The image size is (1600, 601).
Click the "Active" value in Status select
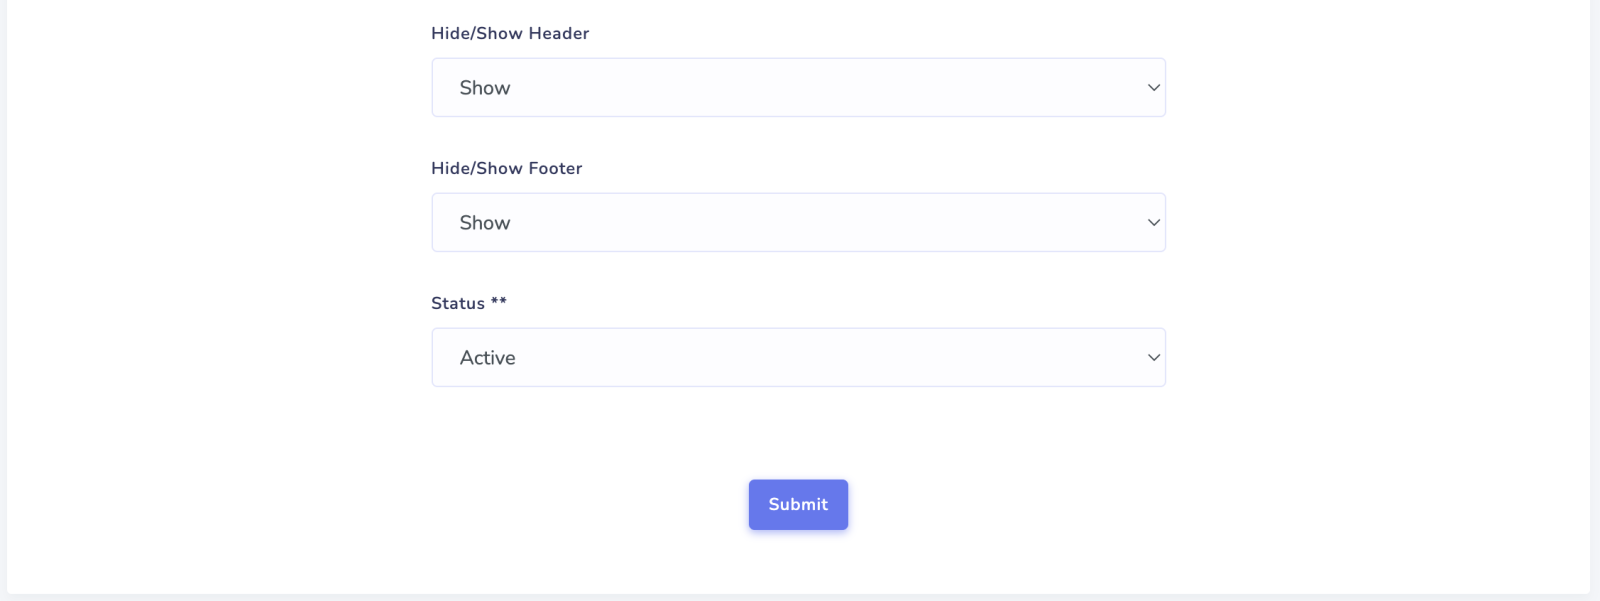point(488,358)
